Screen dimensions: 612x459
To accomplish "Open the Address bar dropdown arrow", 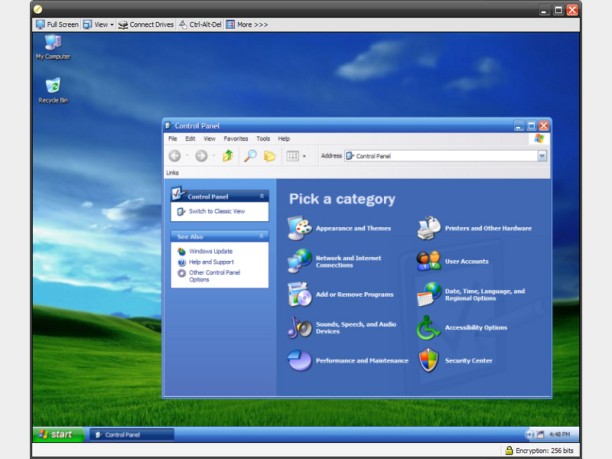I will [542, 156].
